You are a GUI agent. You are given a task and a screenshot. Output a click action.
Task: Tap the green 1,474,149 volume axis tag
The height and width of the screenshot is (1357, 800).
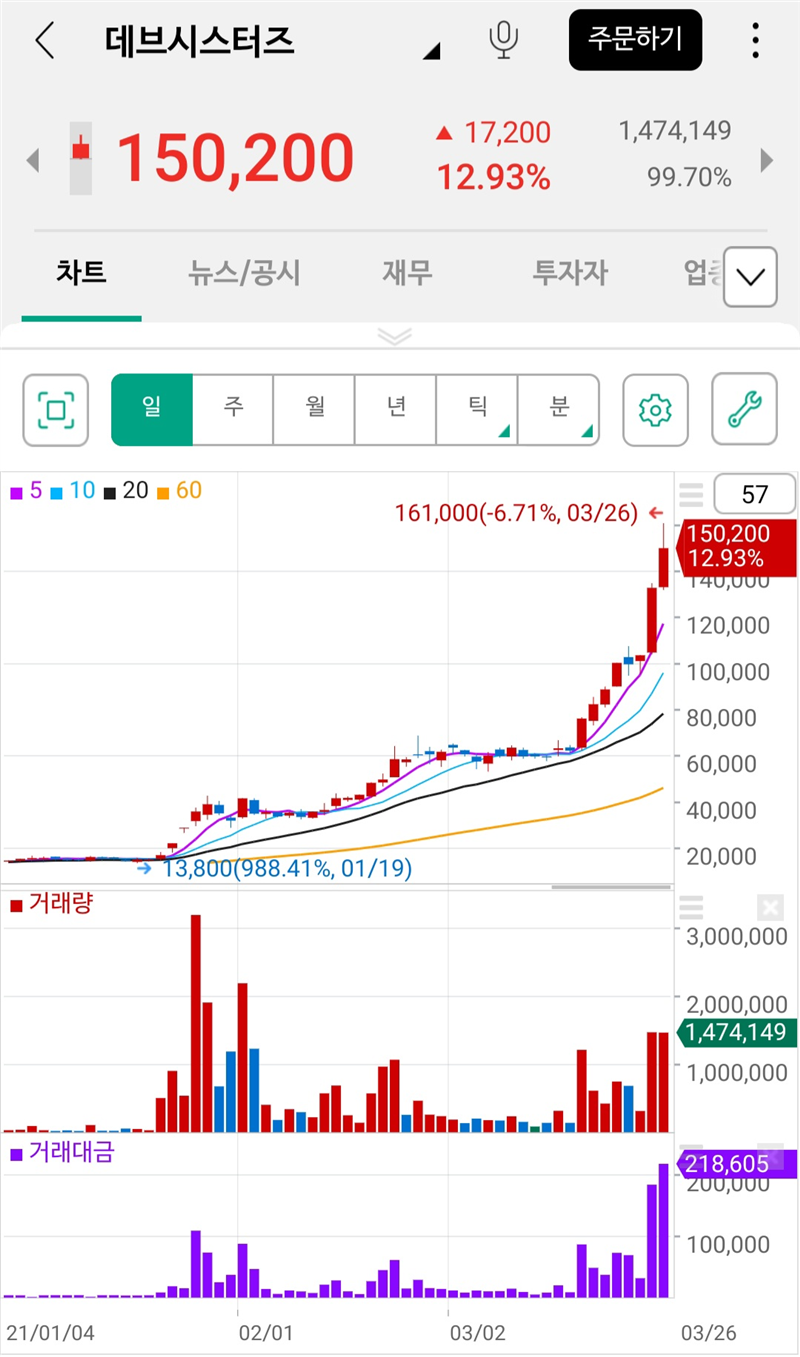737,1032
